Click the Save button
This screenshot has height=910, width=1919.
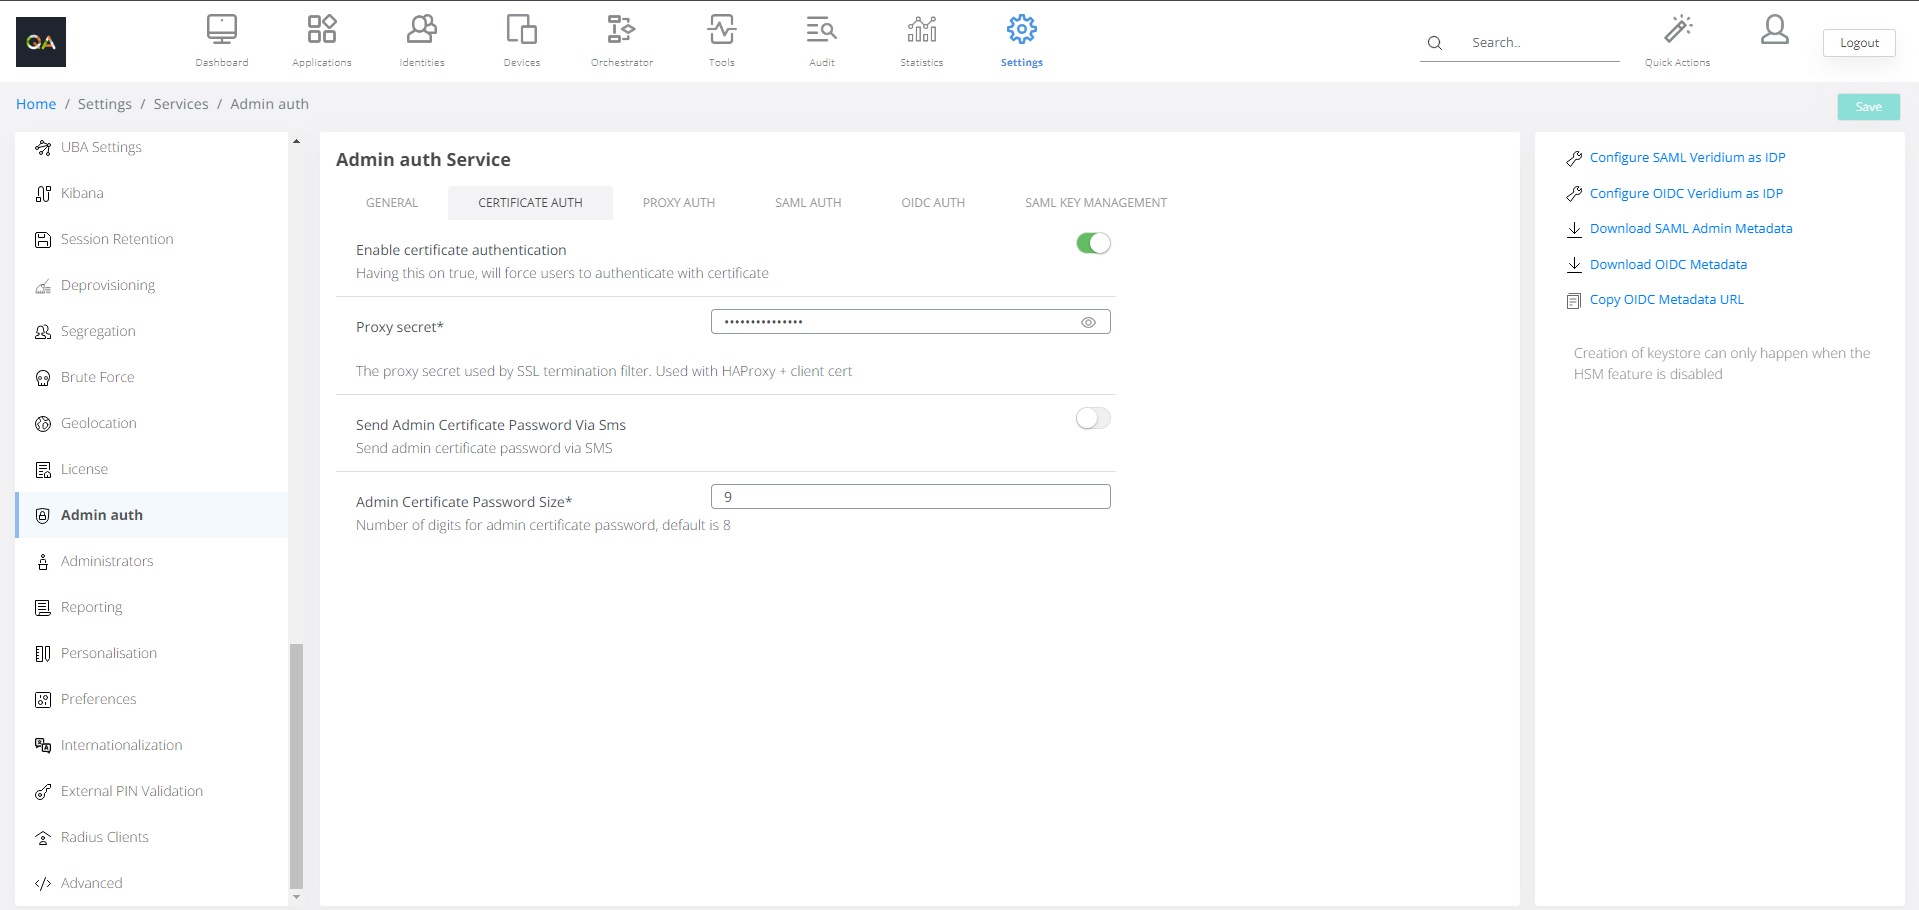pos(1868,107)
